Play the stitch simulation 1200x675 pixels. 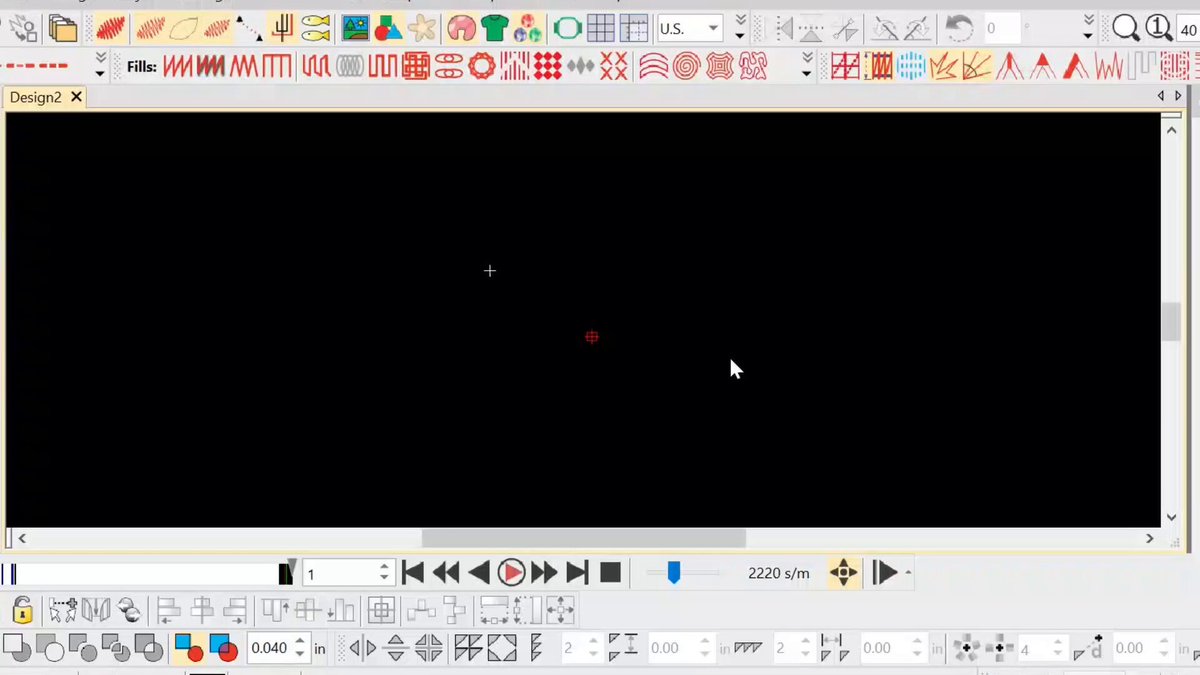(511, 573)
